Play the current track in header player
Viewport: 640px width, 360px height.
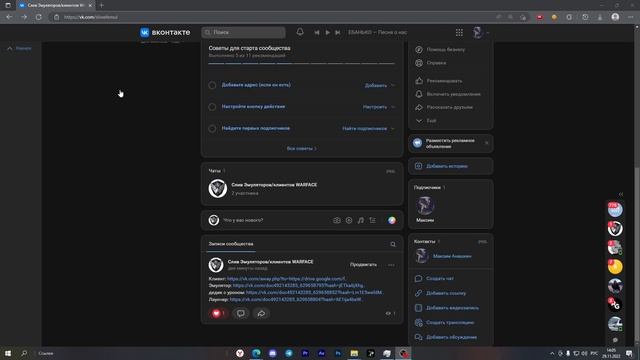(327, 32)
